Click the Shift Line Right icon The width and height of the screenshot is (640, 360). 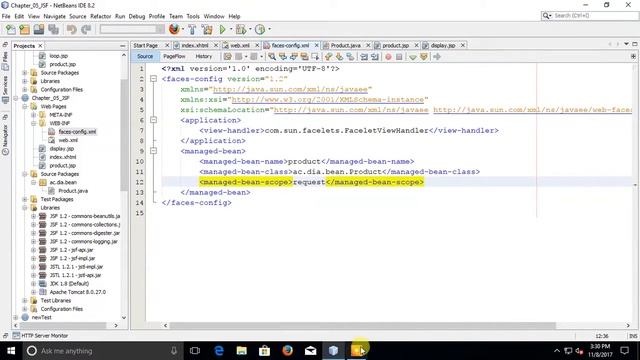pyautogui.click(x=375, y=56)
